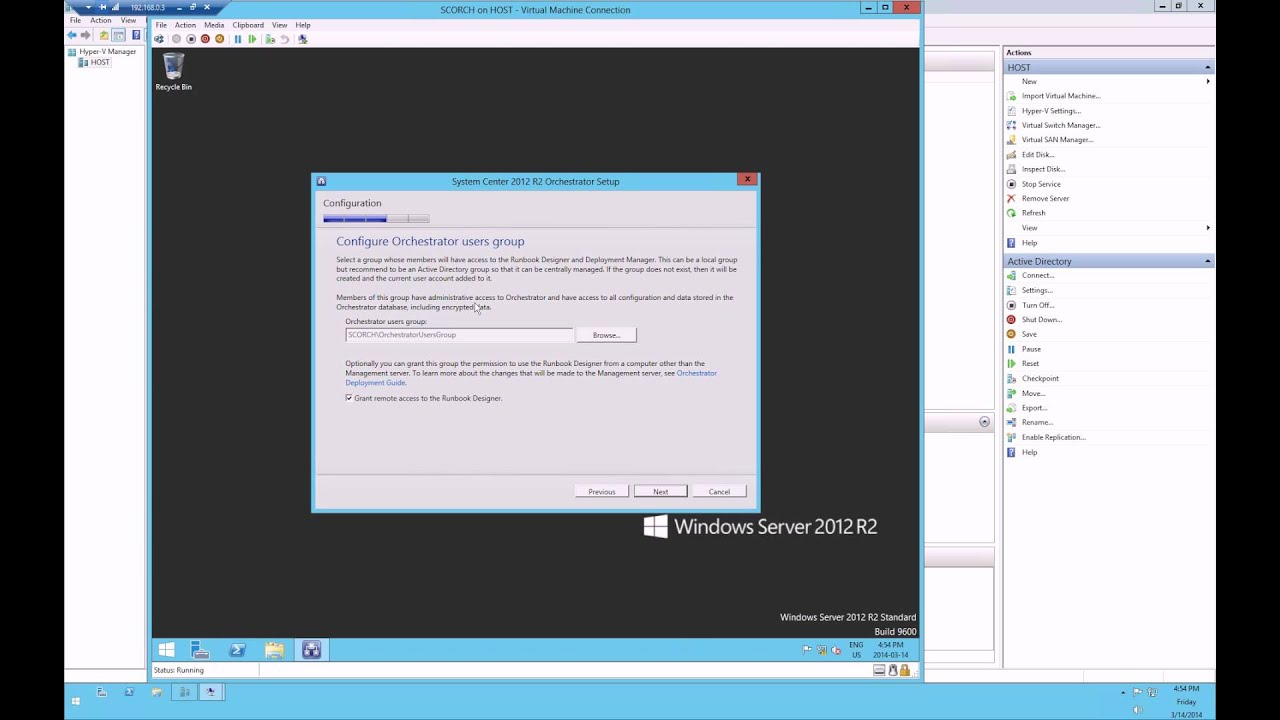Click Connect in Active Directory actions
The image size is (1280, 720).
(1038, 275)
